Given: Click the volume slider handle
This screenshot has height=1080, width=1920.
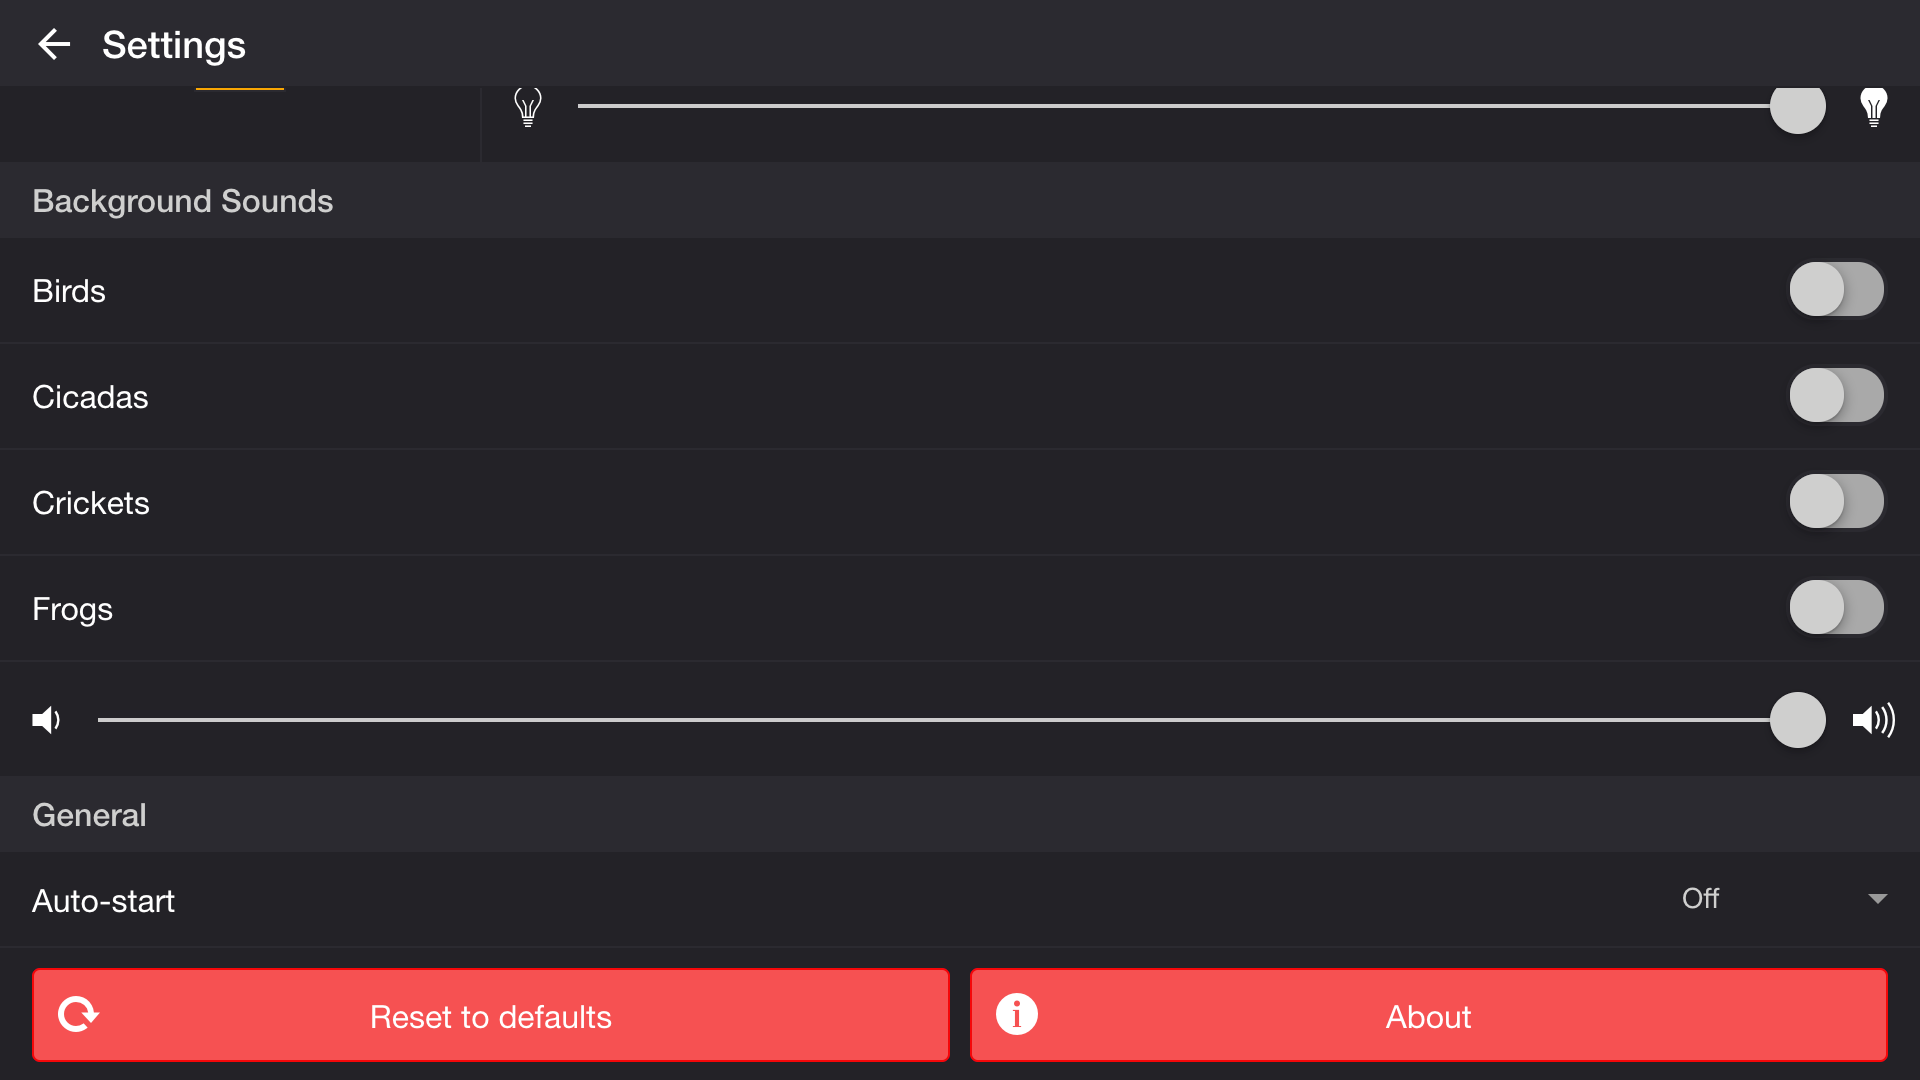Looking at the screenshot, I should 1797,720.
